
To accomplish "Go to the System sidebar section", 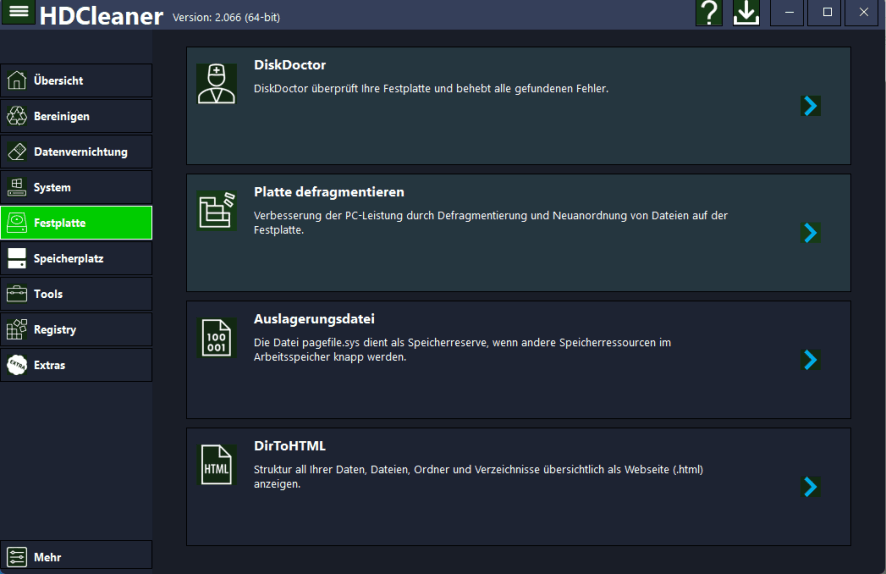I will coord(76,187).
